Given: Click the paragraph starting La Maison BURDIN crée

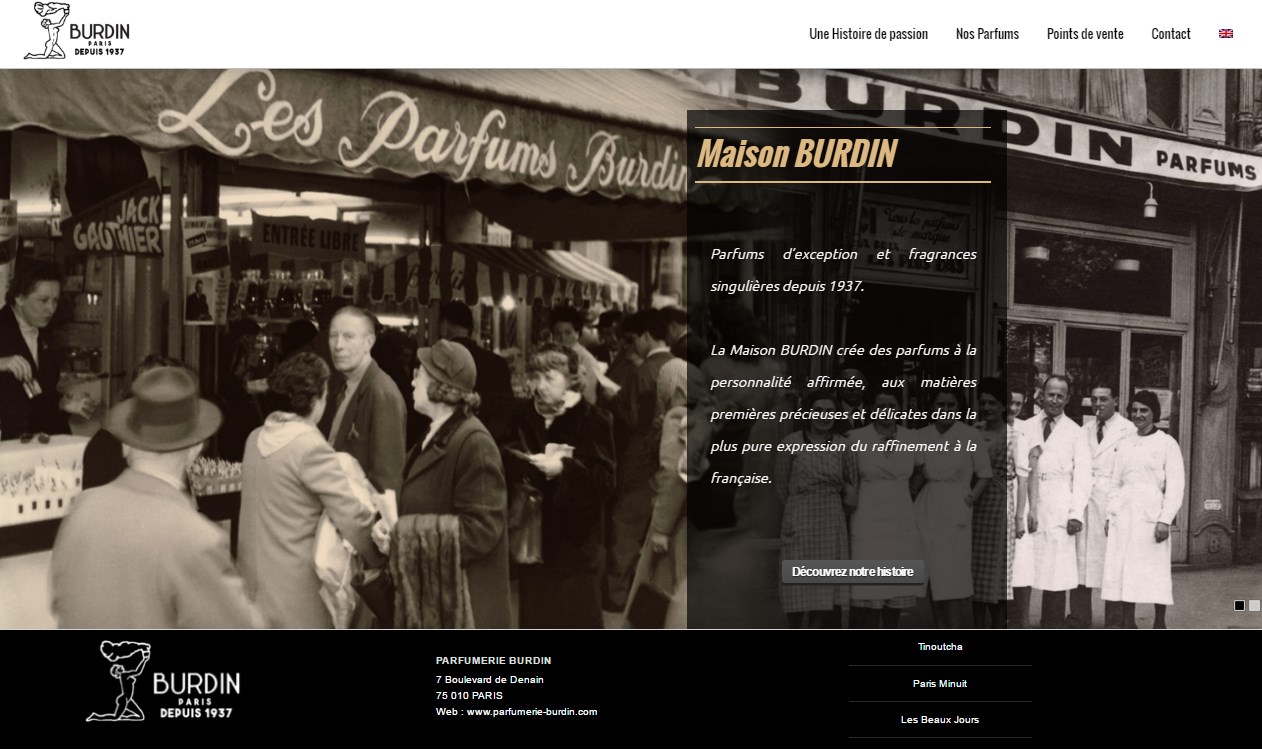Looking at the screenshot, I should click(843, 414).
